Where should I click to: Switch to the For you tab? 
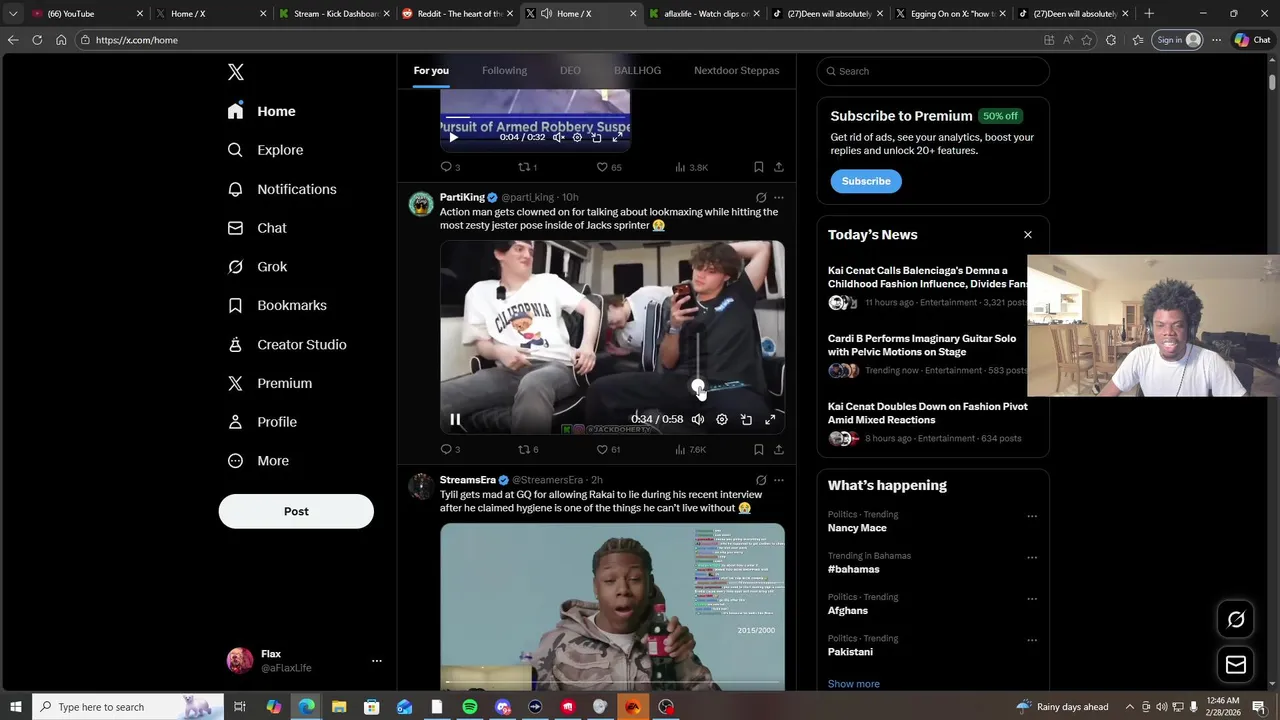[431, 70]
